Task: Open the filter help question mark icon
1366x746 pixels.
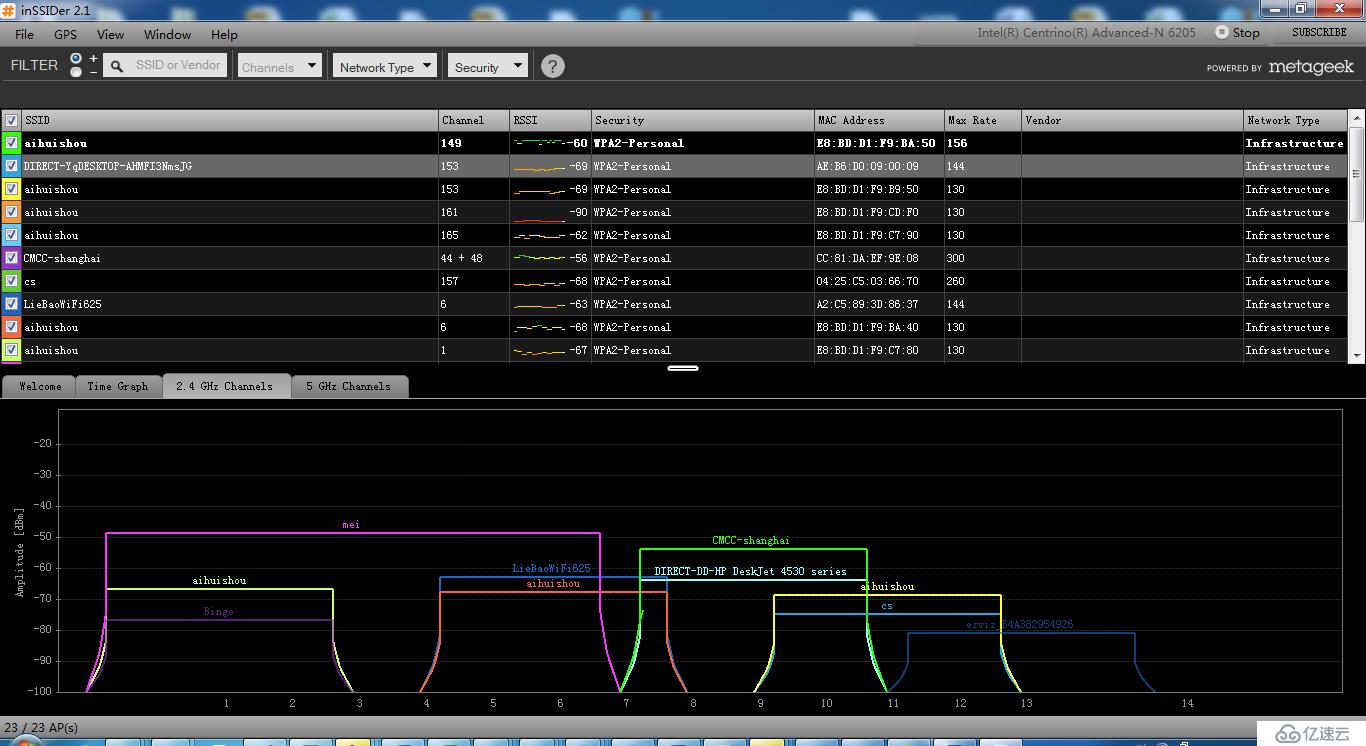Action: [552, 66]
